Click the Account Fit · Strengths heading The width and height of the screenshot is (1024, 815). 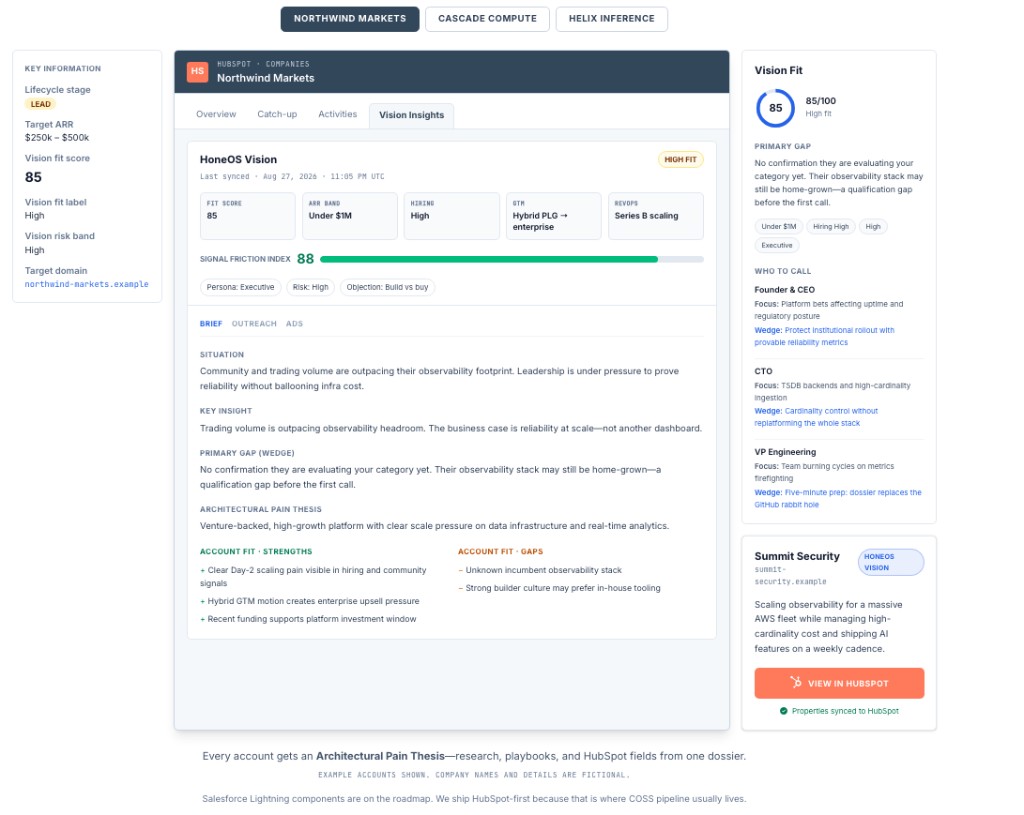(256, 552)
